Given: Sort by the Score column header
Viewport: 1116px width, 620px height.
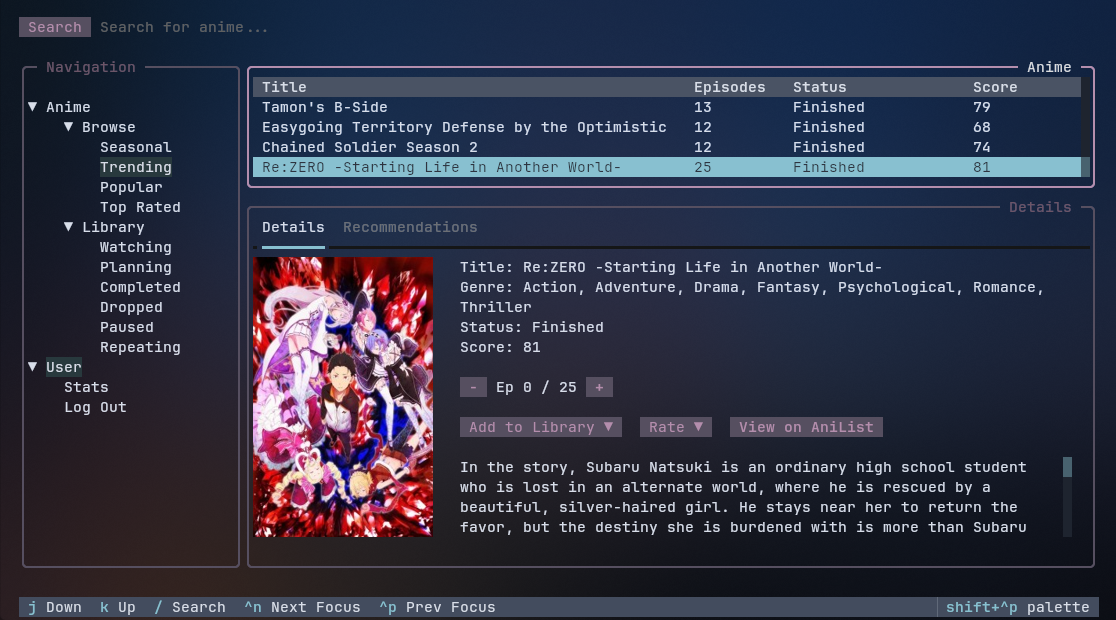Looking at the screenshot, I should pos(995,87).
